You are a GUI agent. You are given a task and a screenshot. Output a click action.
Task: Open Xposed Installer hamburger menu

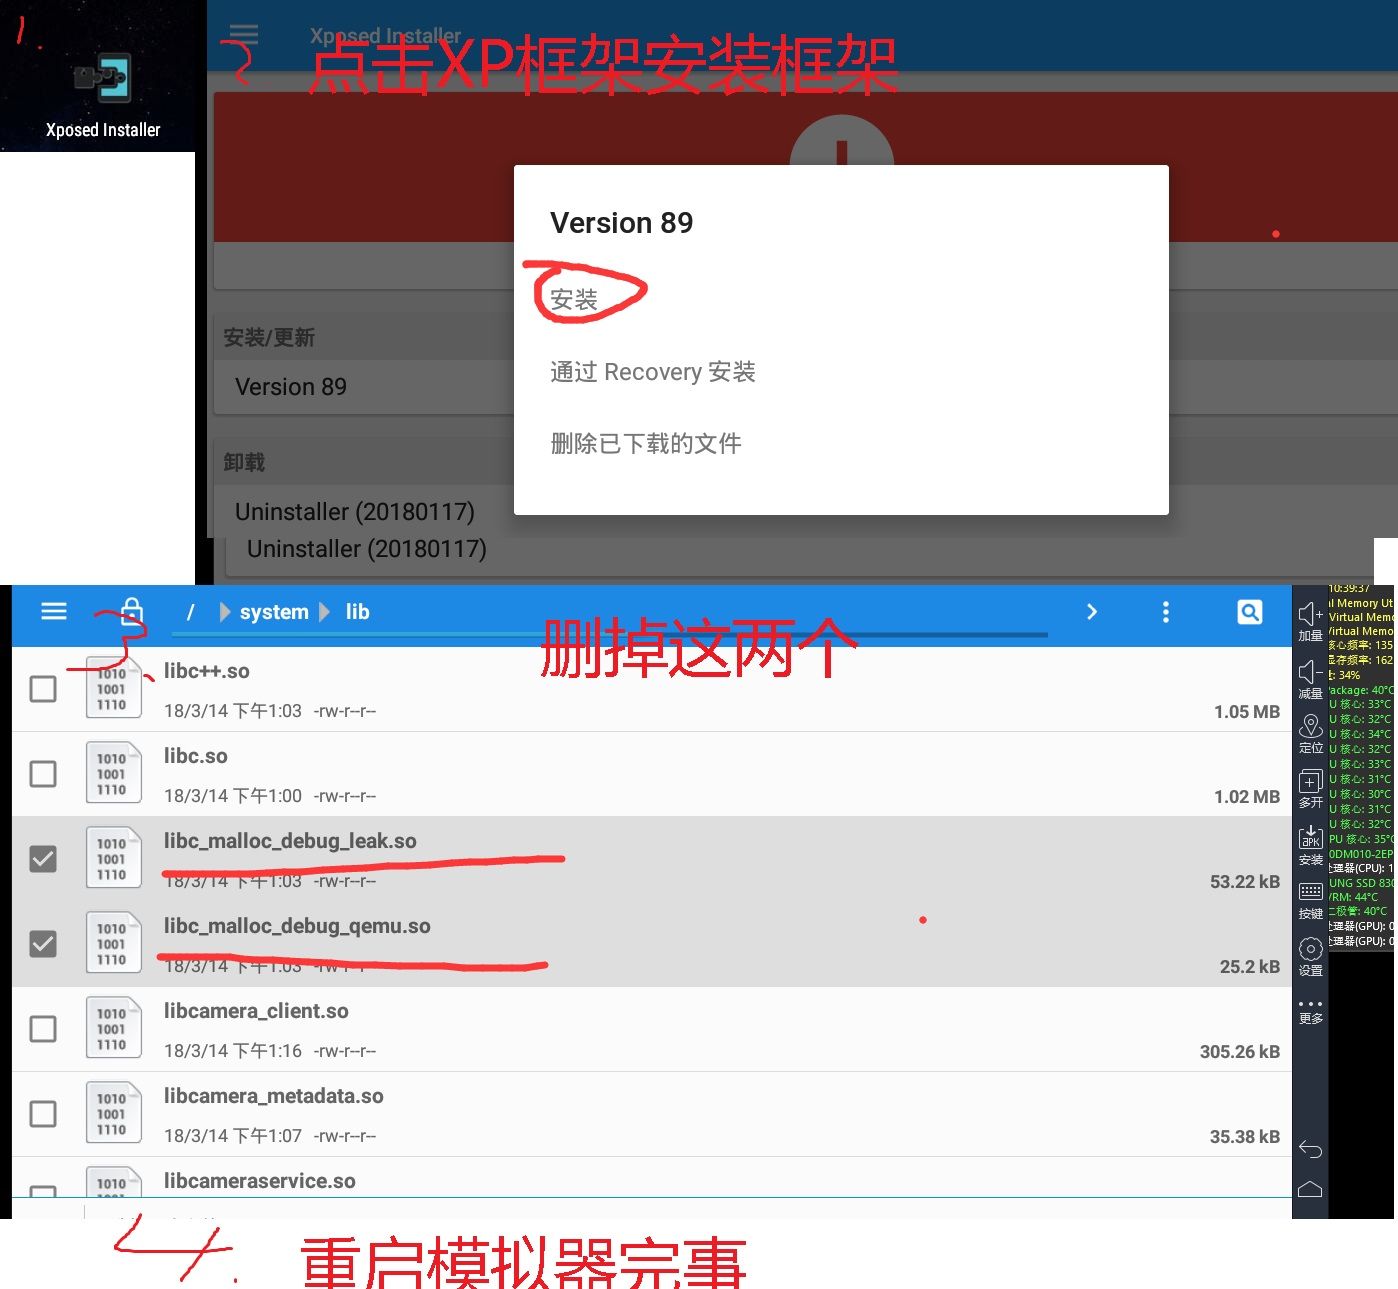point(244,35)
